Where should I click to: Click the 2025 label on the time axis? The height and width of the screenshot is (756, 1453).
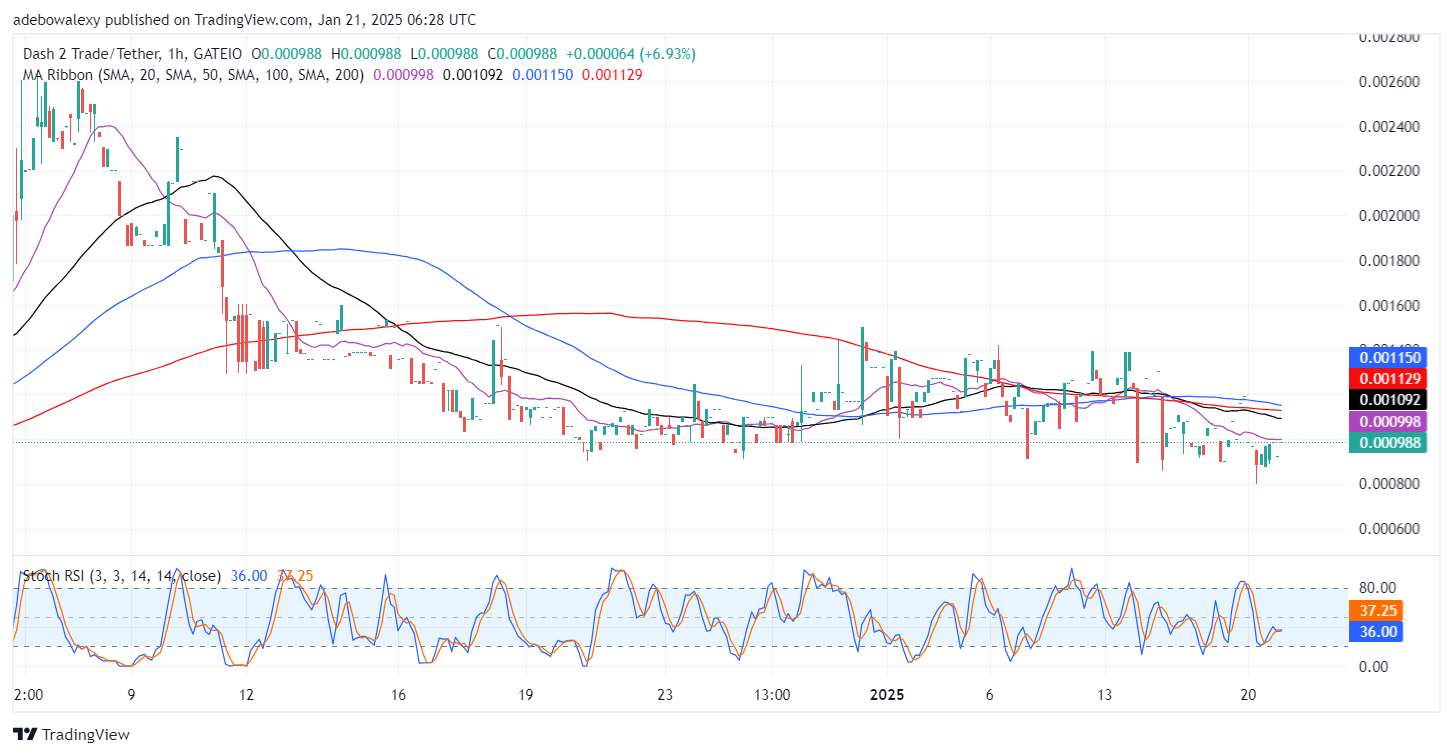(886, 694)
